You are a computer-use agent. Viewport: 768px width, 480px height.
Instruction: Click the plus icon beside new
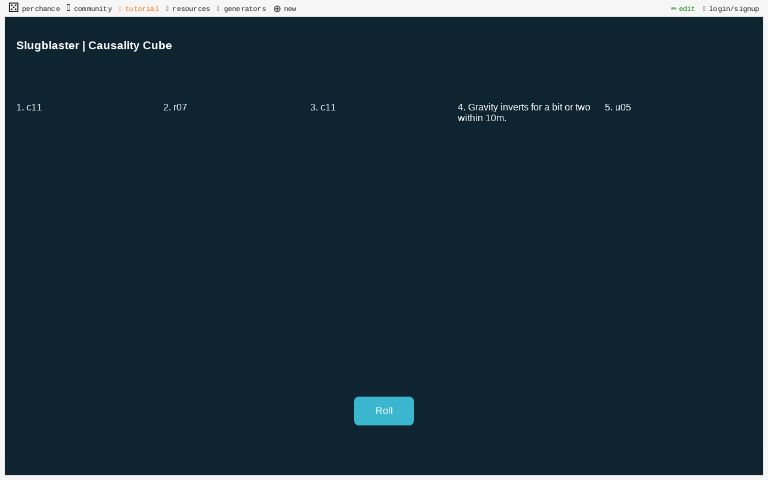point(277,9)
